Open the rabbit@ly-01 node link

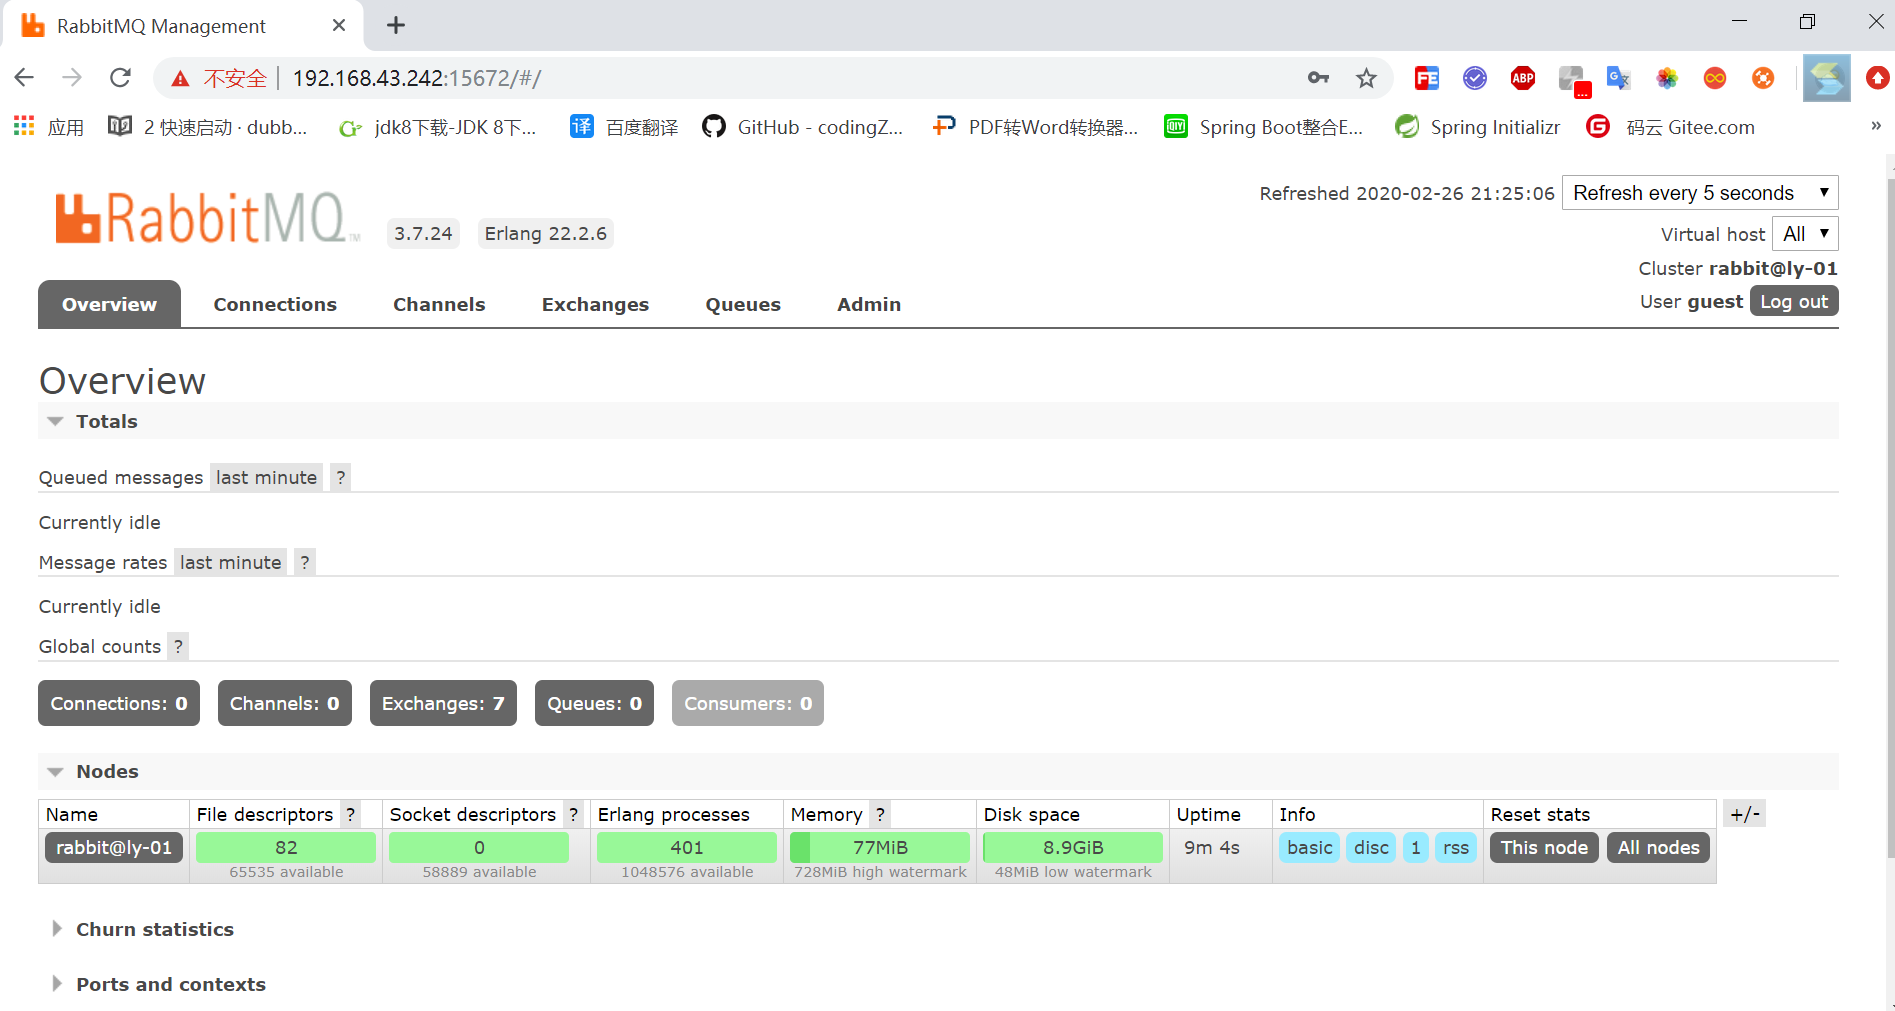[x=114, y=847]
